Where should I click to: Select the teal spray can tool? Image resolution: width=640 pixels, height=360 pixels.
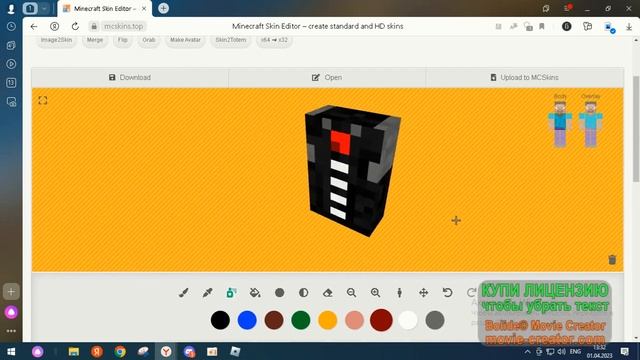pyautogui.click(x=231, y=293)
